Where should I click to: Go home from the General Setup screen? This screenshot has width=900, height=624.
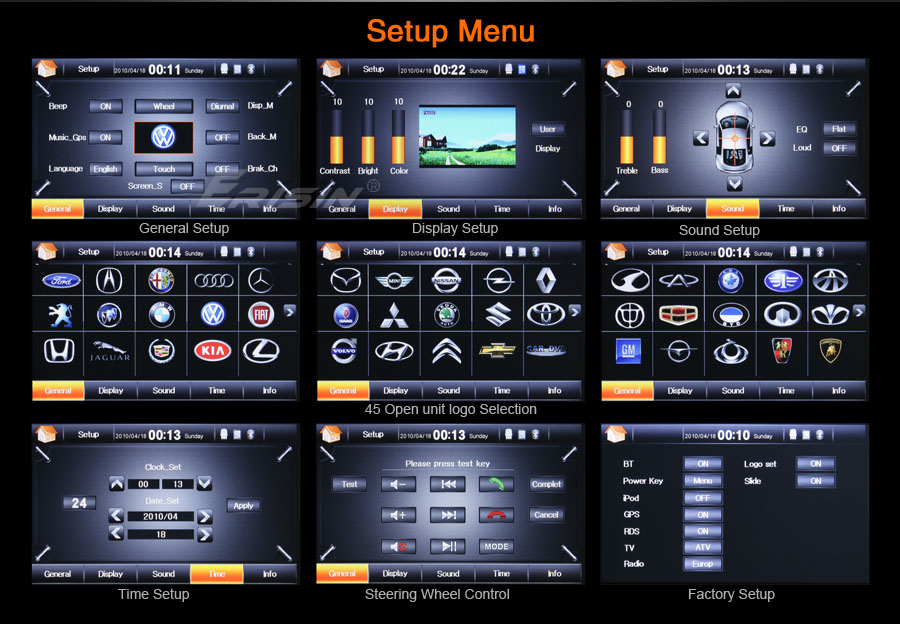click(x=46, y=68)
